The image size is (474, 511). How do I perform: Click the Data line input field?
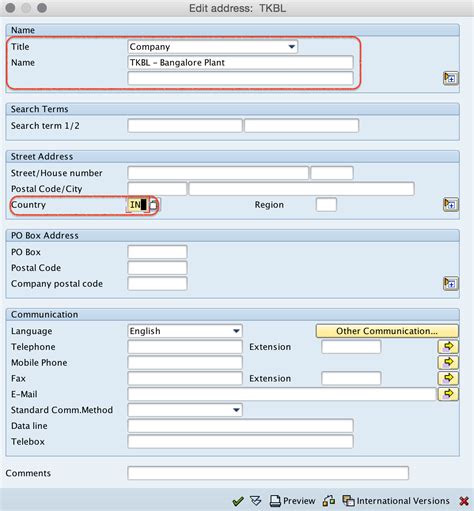pos(240,426)
